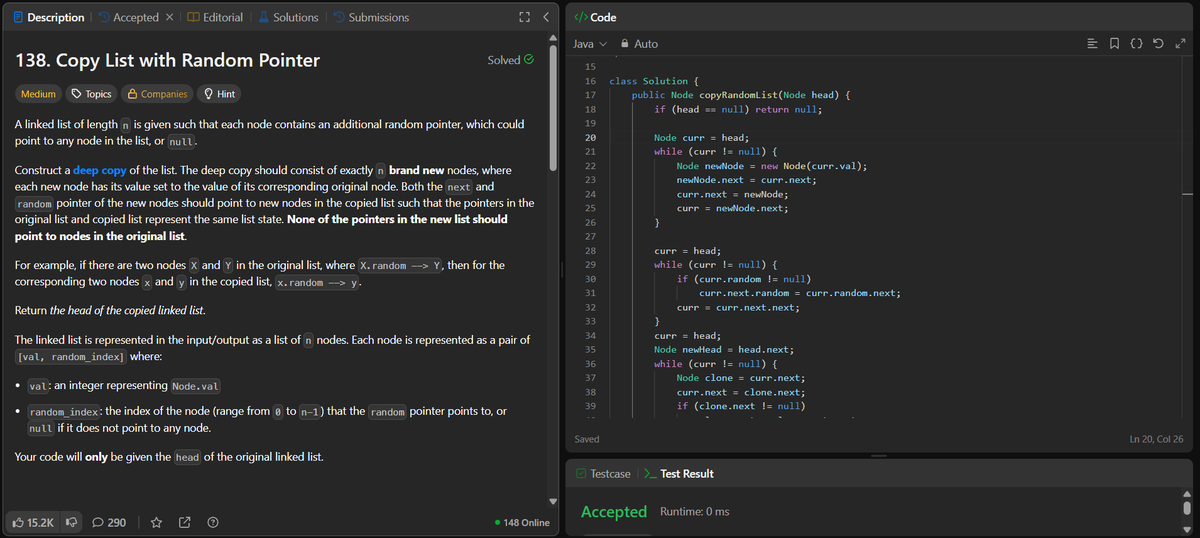Close the Accepted tab
Viewport: 1200px width, 538px height.
[170, 17]
